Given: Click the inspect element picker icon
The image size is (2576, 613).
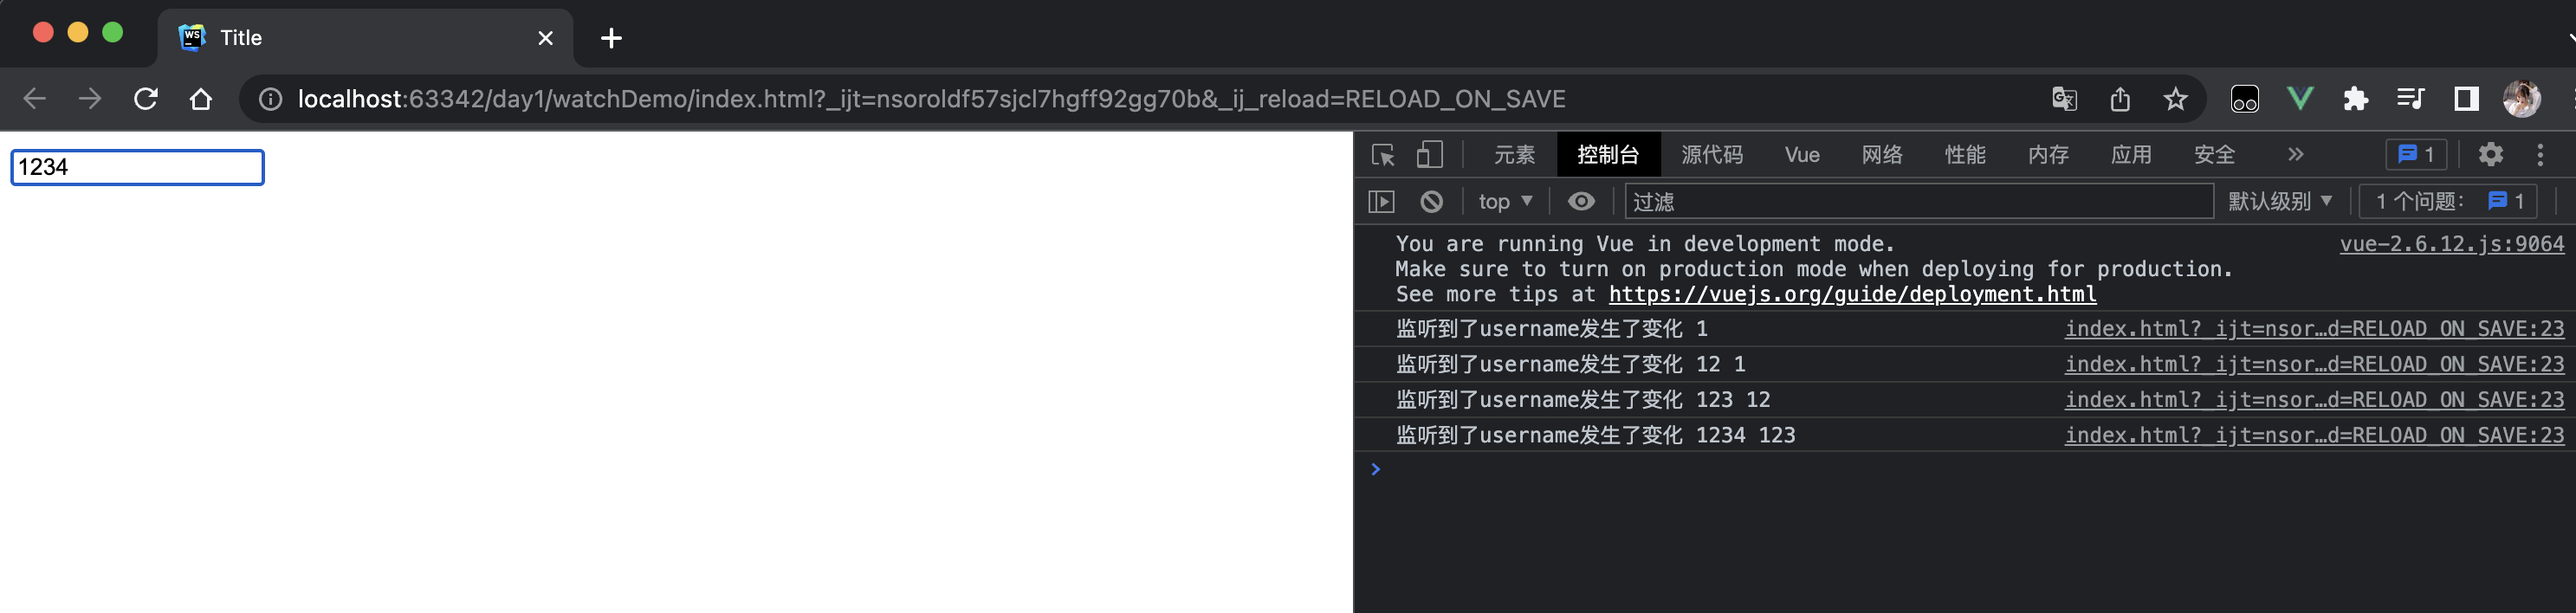Looking at the screenshot, I should [1383, 155].
